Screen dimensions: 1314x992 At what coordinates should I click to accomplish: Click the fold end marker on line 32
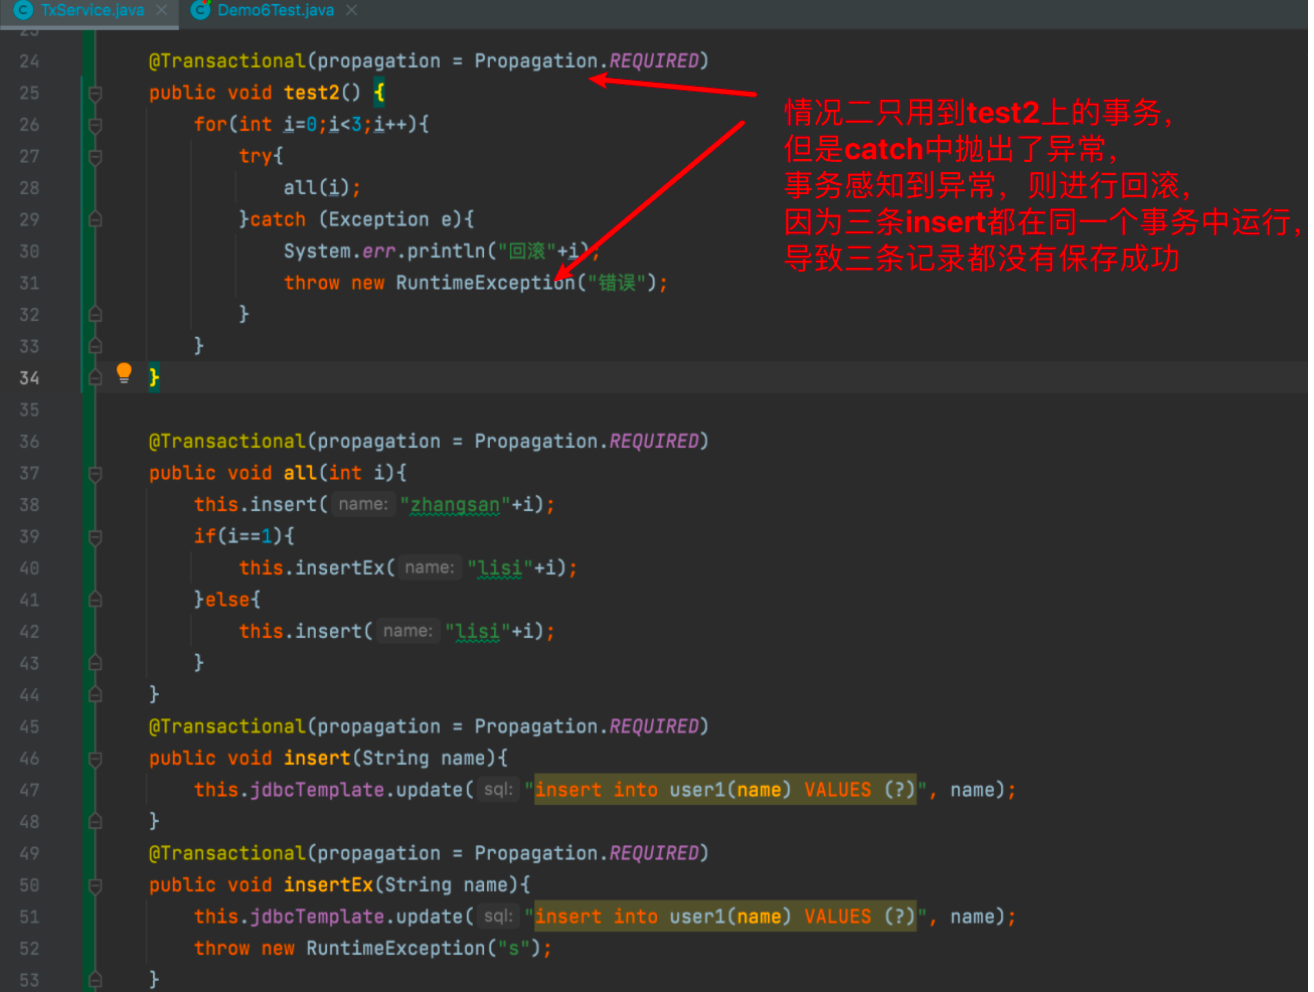(95, 315)
